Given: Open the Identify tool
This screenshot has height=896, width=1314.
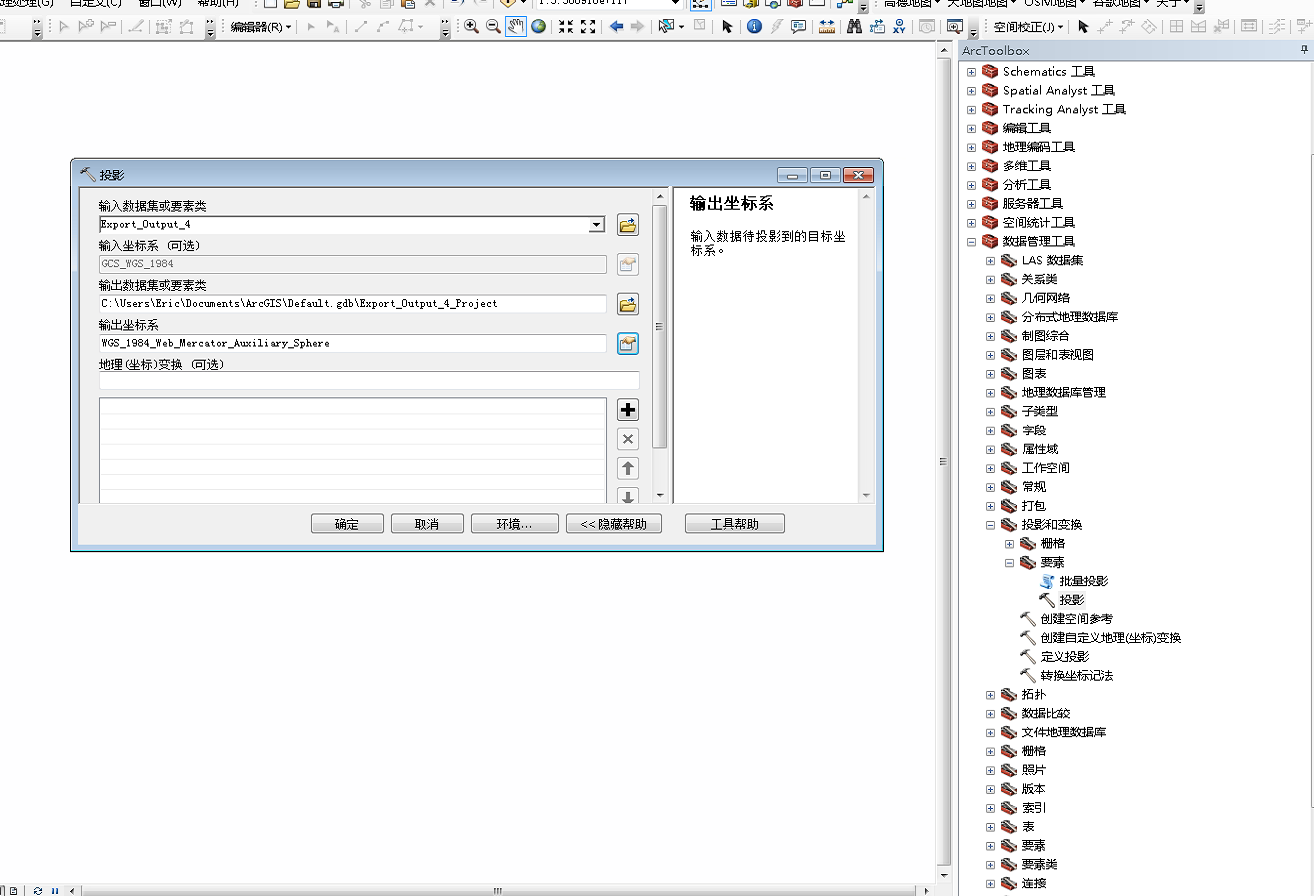Looking at the screenshot, I should (754, 27).
